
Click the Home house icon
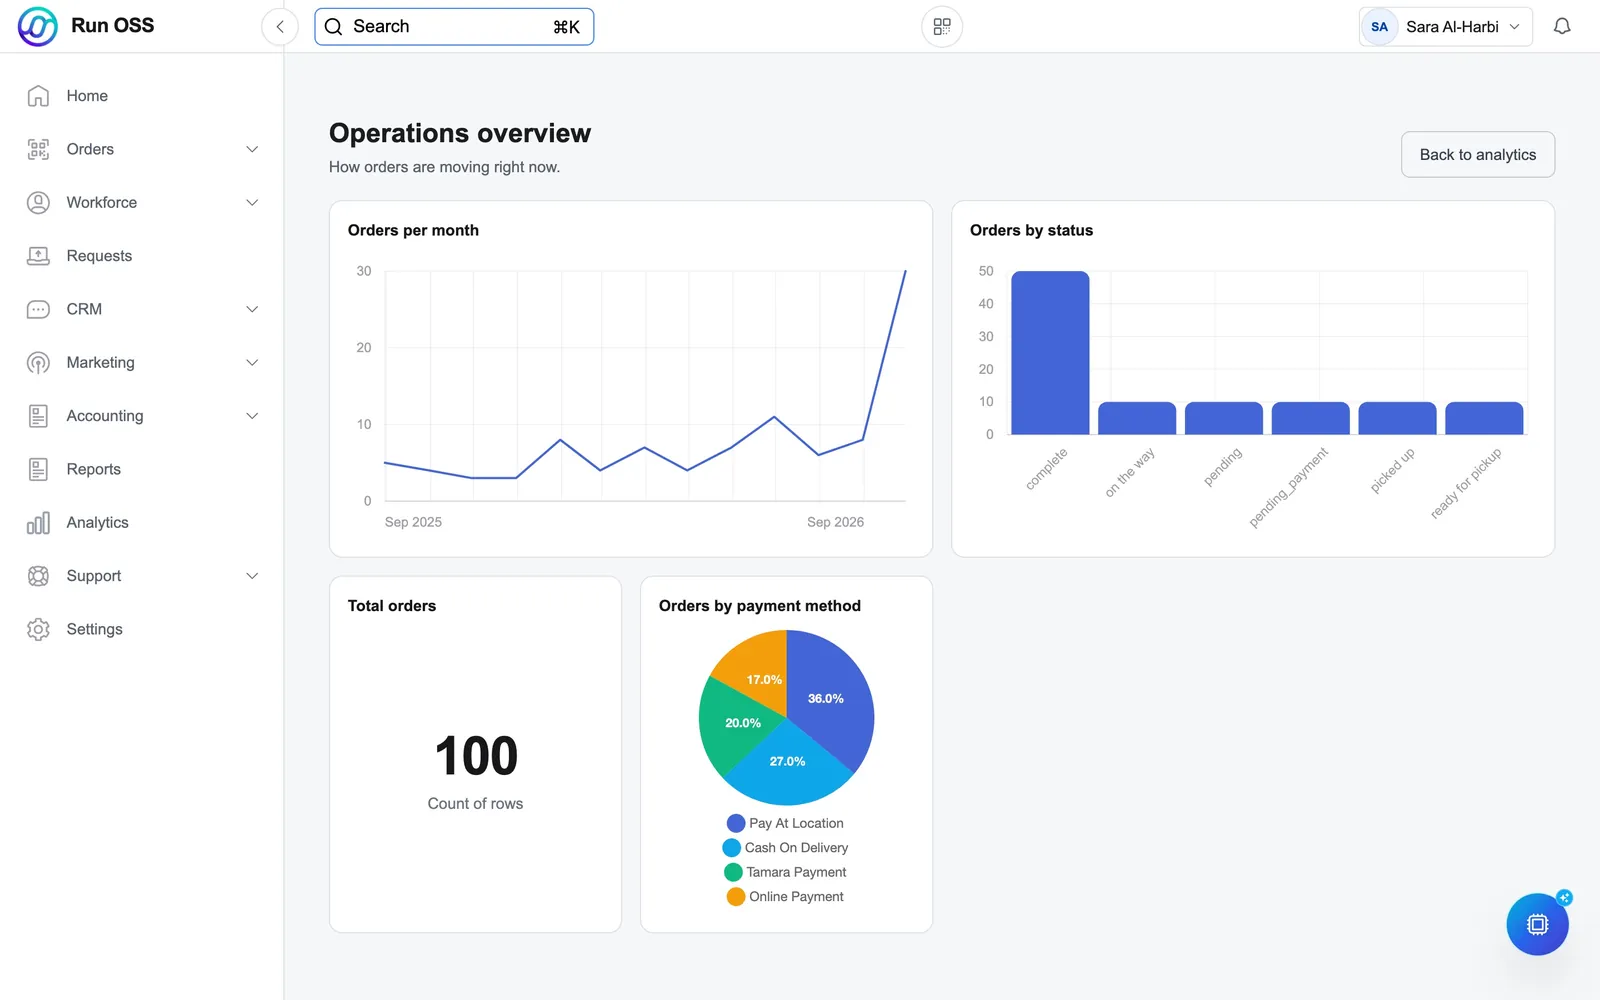coord(38,96)
